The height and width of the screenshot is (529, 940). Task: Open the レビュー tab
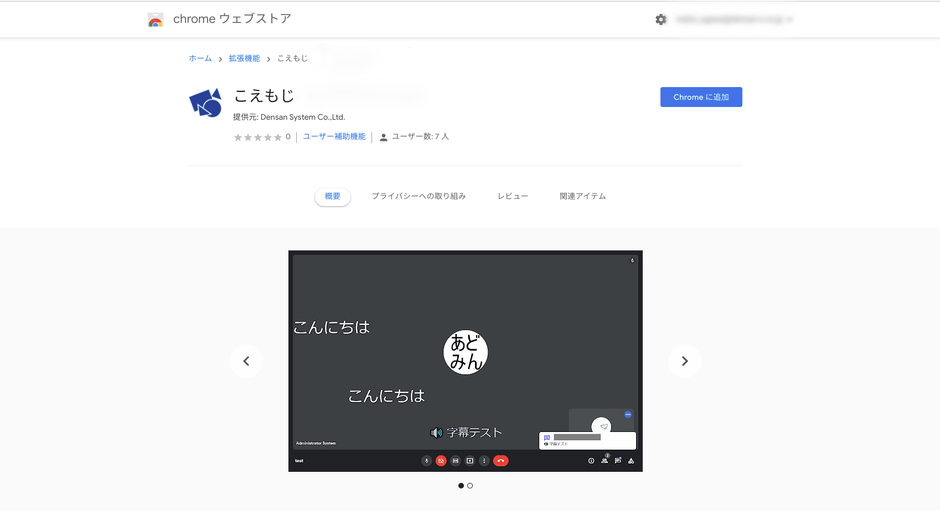coord(513,196)
